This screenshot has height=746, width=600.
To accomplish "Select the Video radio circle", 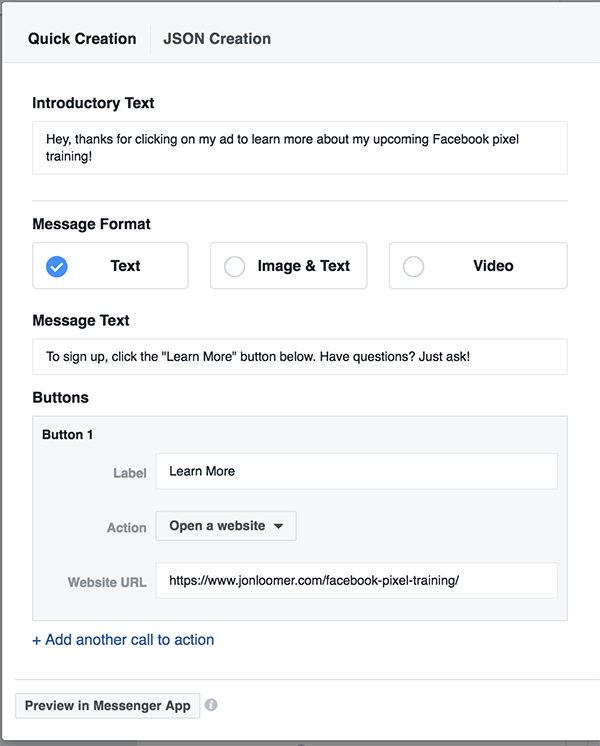I will [413, 267].
